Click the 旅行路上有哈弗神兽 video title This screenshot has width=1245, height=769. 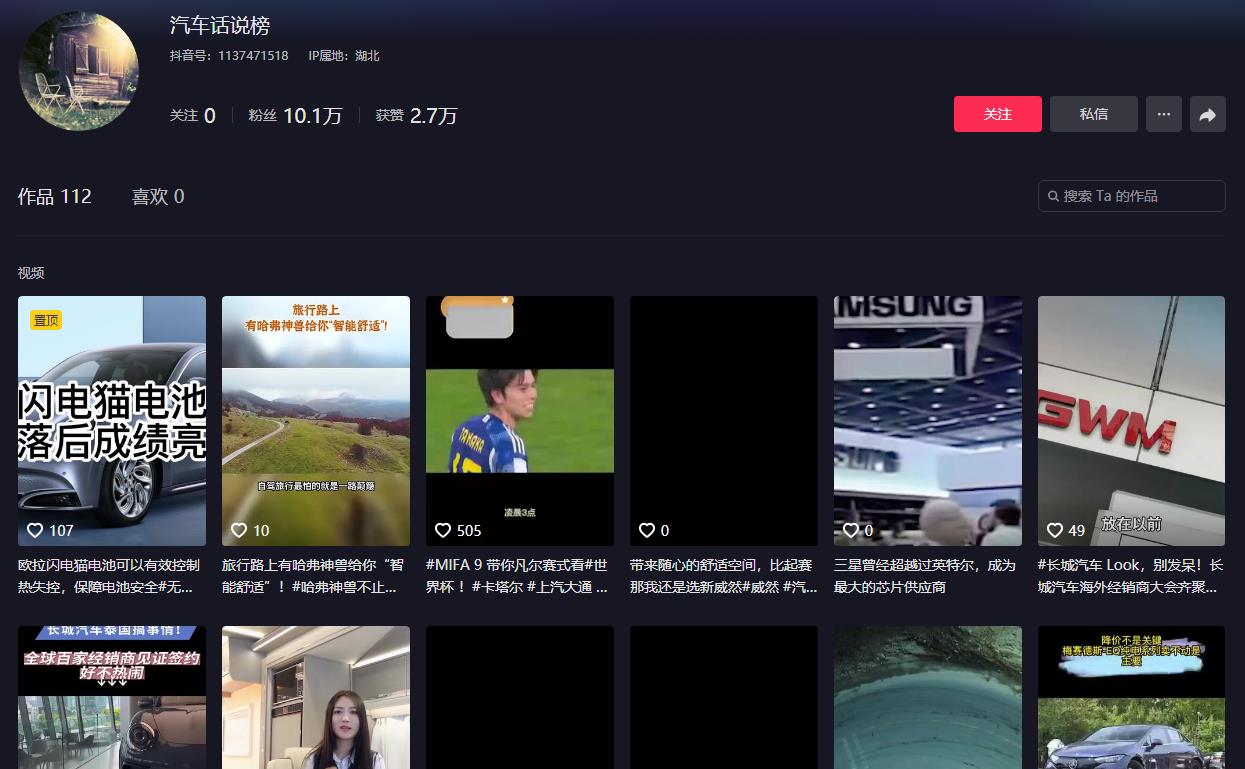click(315, 576)
